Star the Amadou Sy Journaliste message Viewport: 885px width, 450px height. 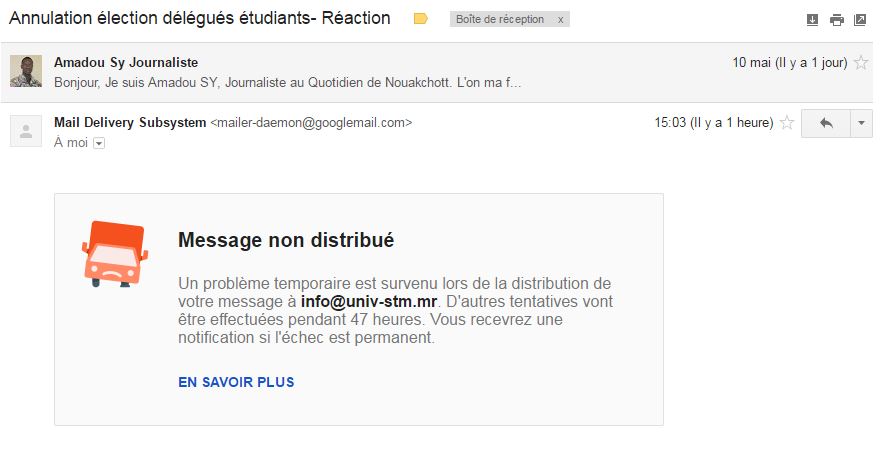[861, 63]
